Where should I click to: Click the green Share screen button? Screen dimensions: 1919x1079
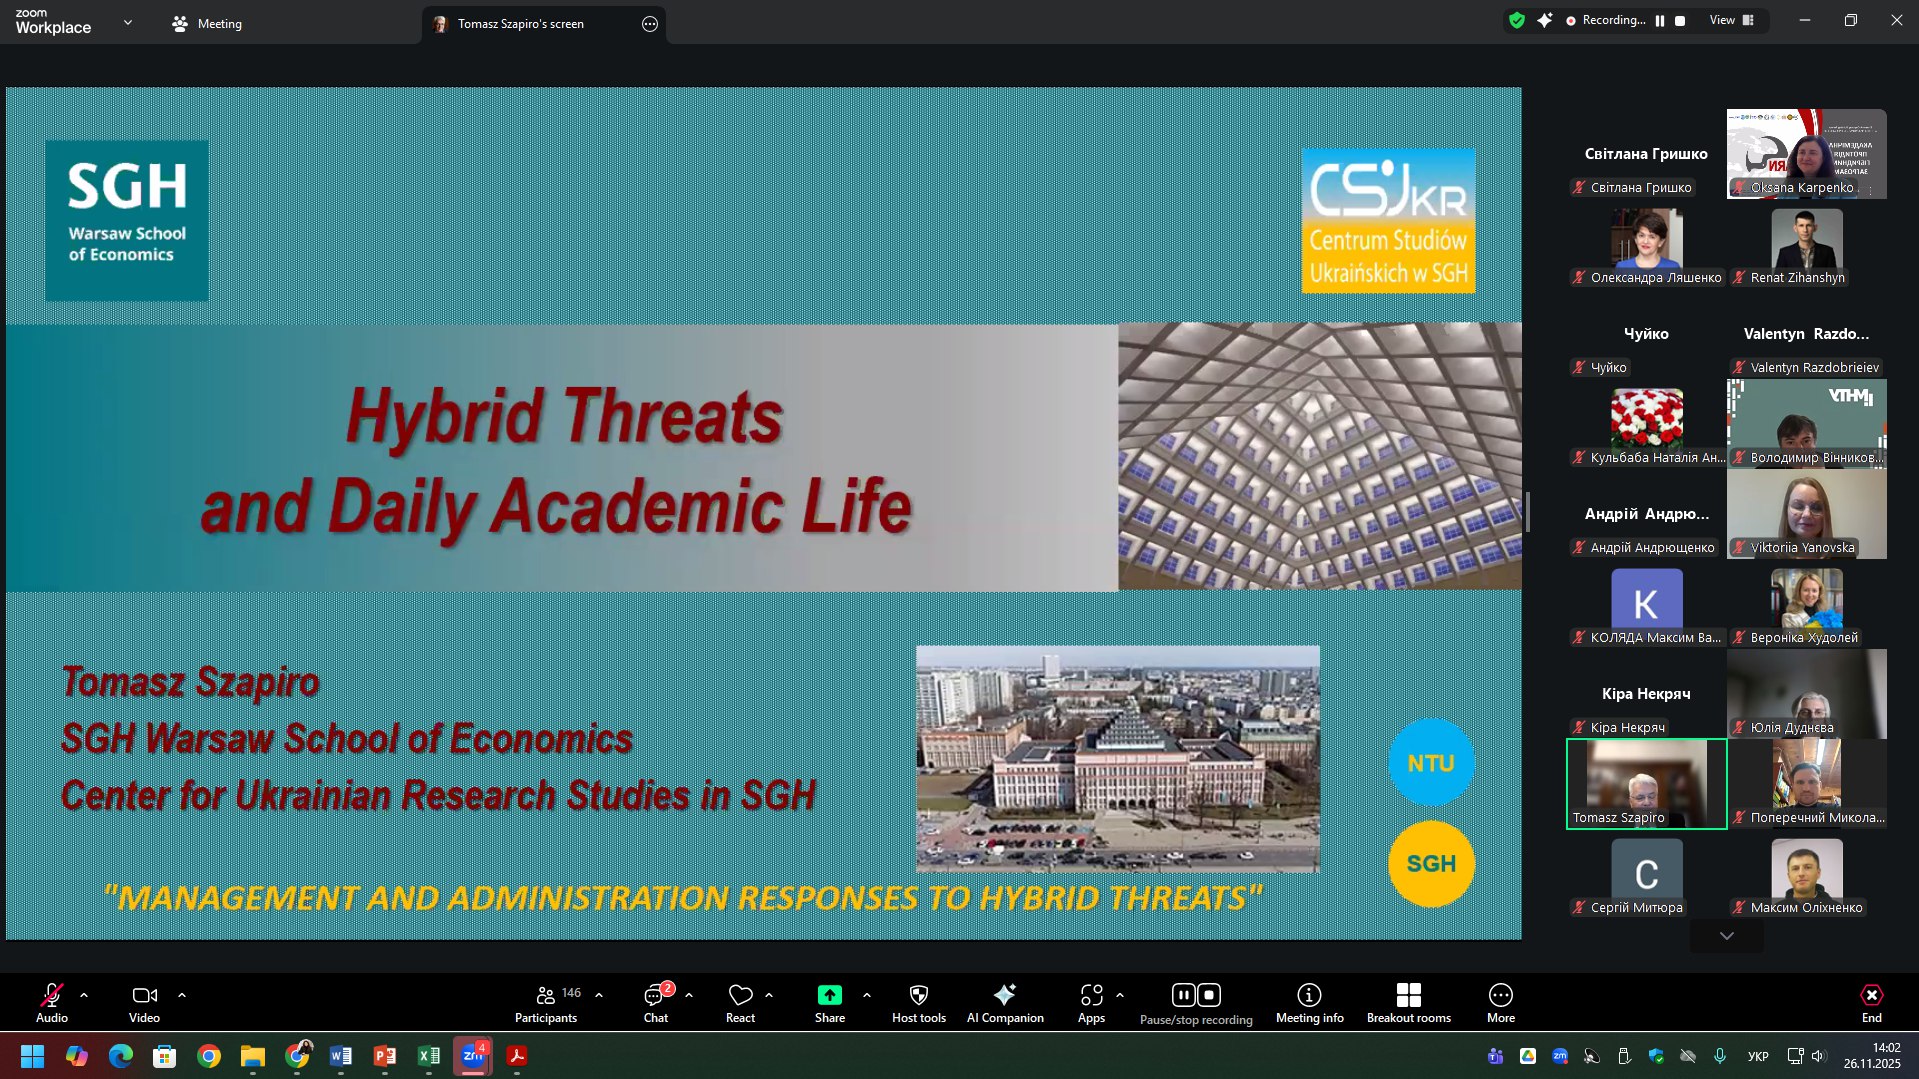pyautogui.click(x=830, y=1003)
